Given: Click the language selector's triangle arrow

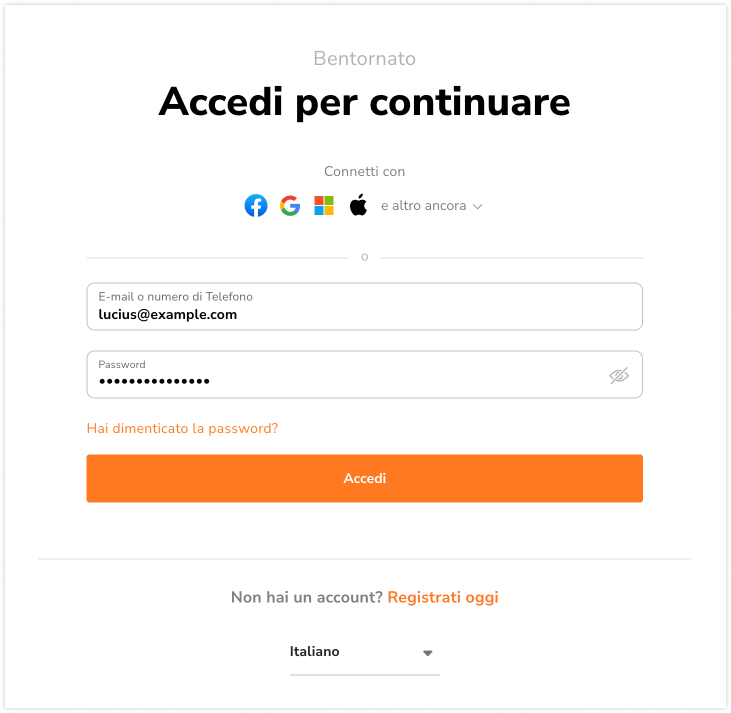Looking at the screenshot, I should [428, 653].
